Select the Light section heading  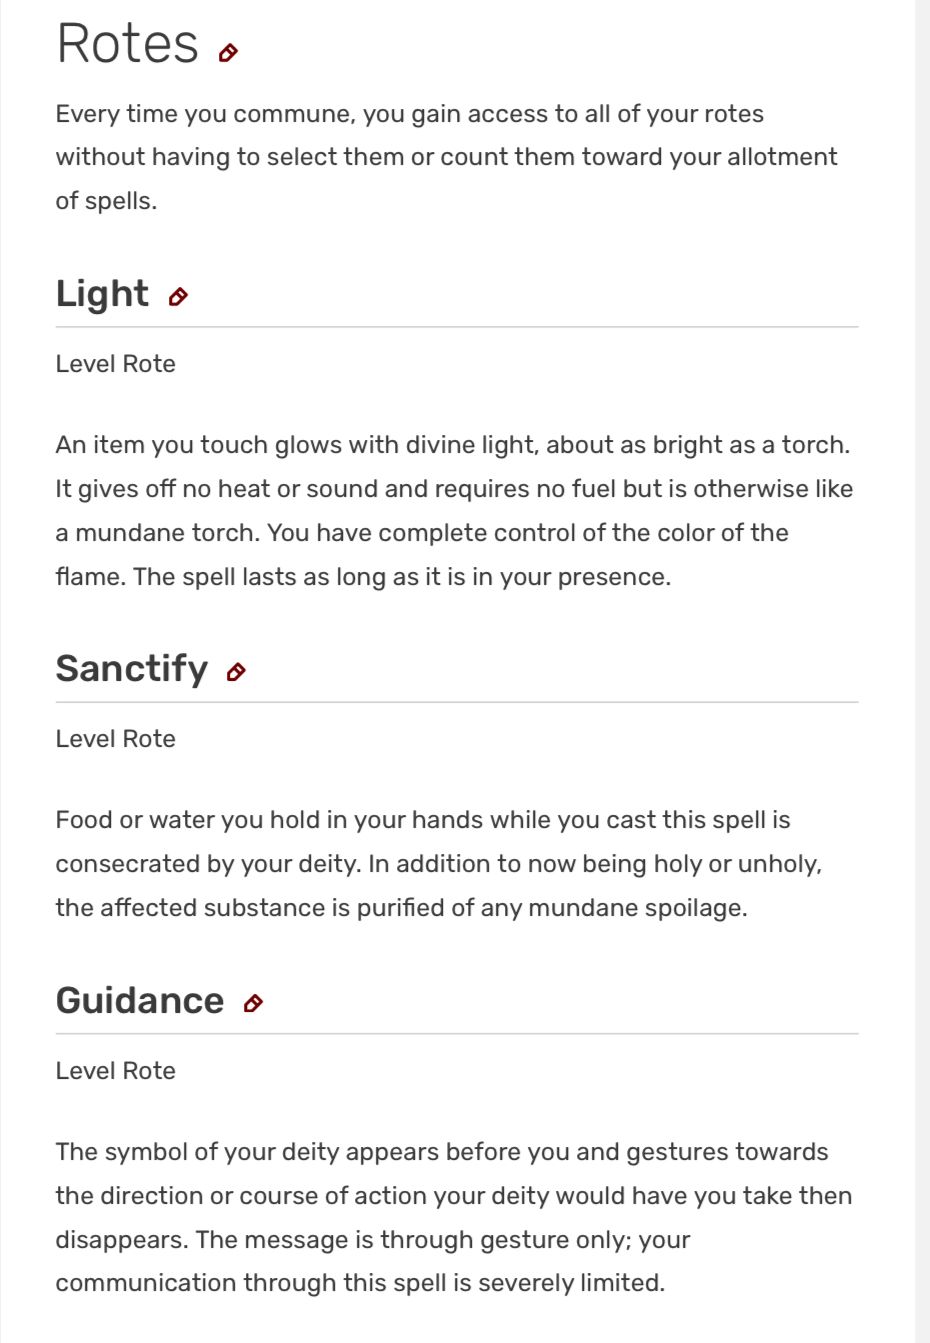coord(102,294)
